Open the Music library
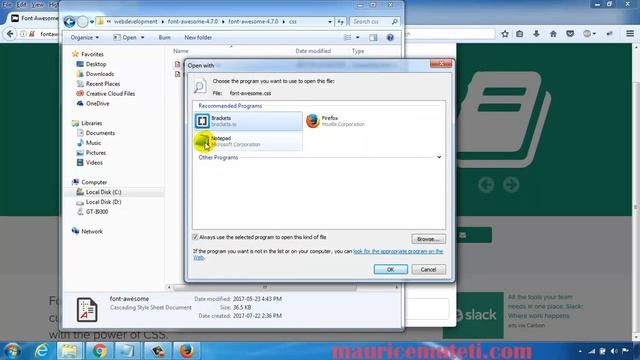 coord(93,143)
